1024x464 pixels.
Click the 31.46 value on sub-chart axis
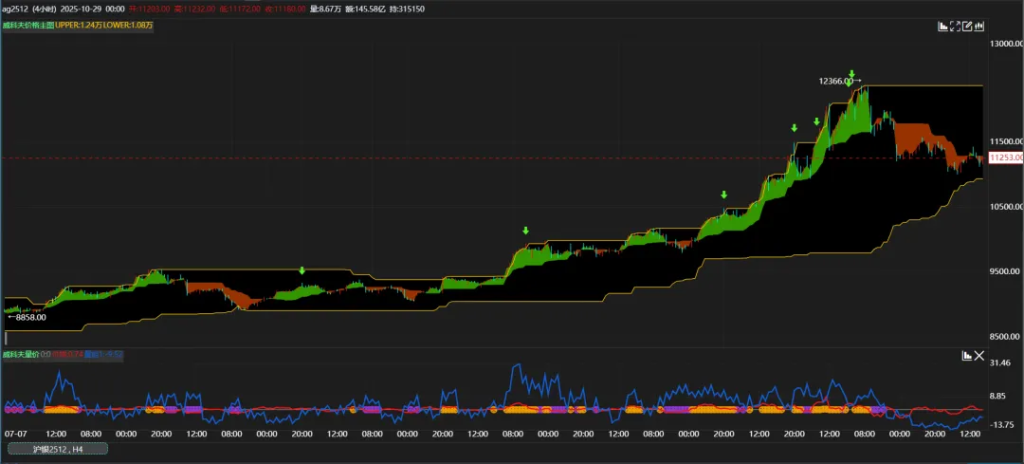coord(1001,363)
